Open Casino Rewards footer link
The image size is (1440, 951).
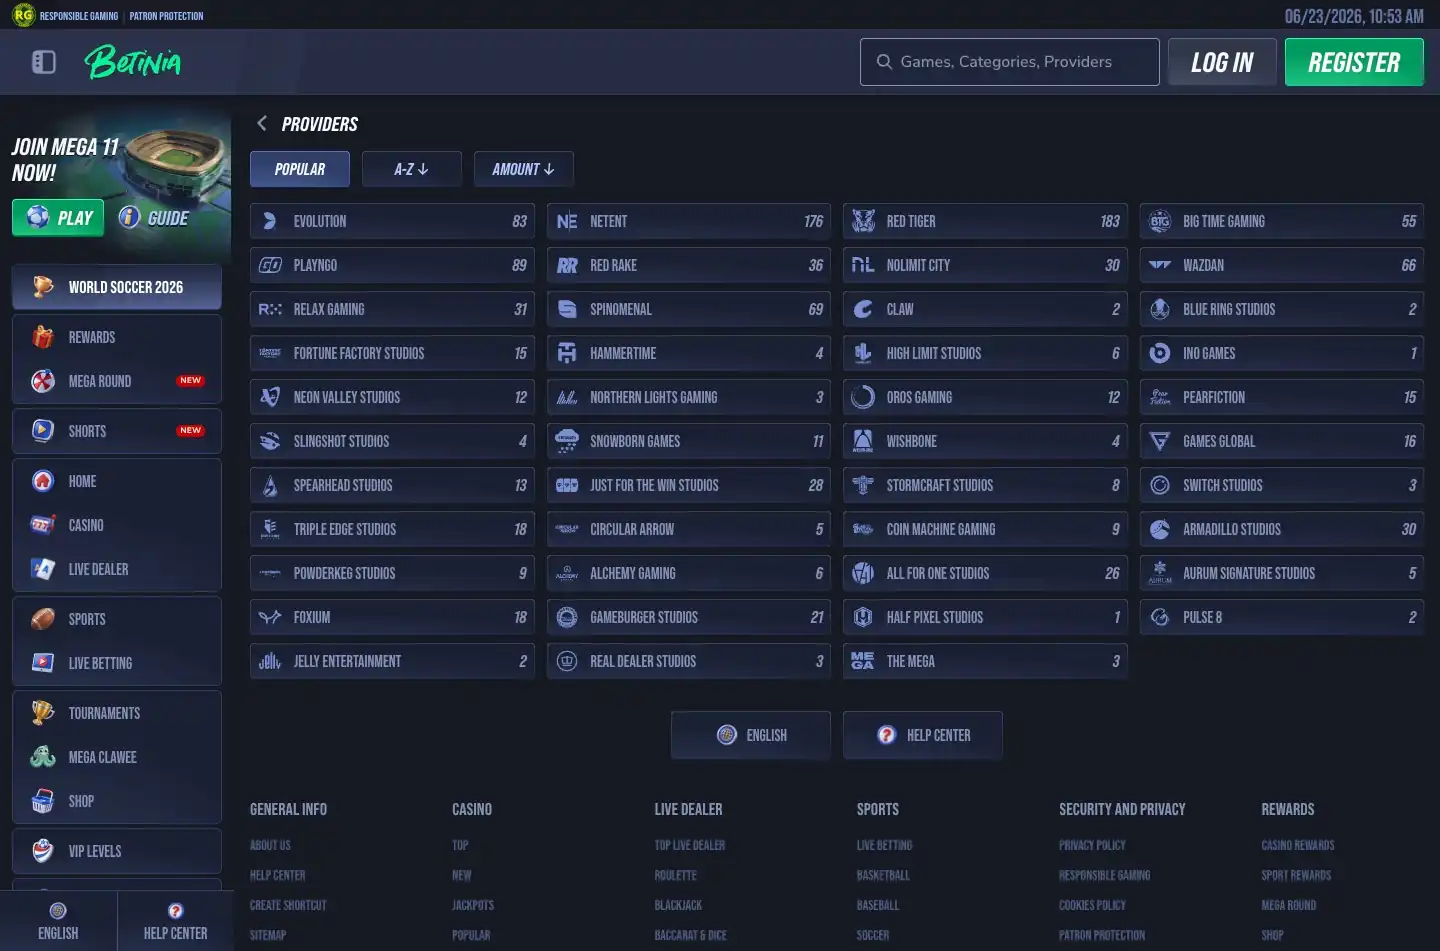pos(1298,845)
